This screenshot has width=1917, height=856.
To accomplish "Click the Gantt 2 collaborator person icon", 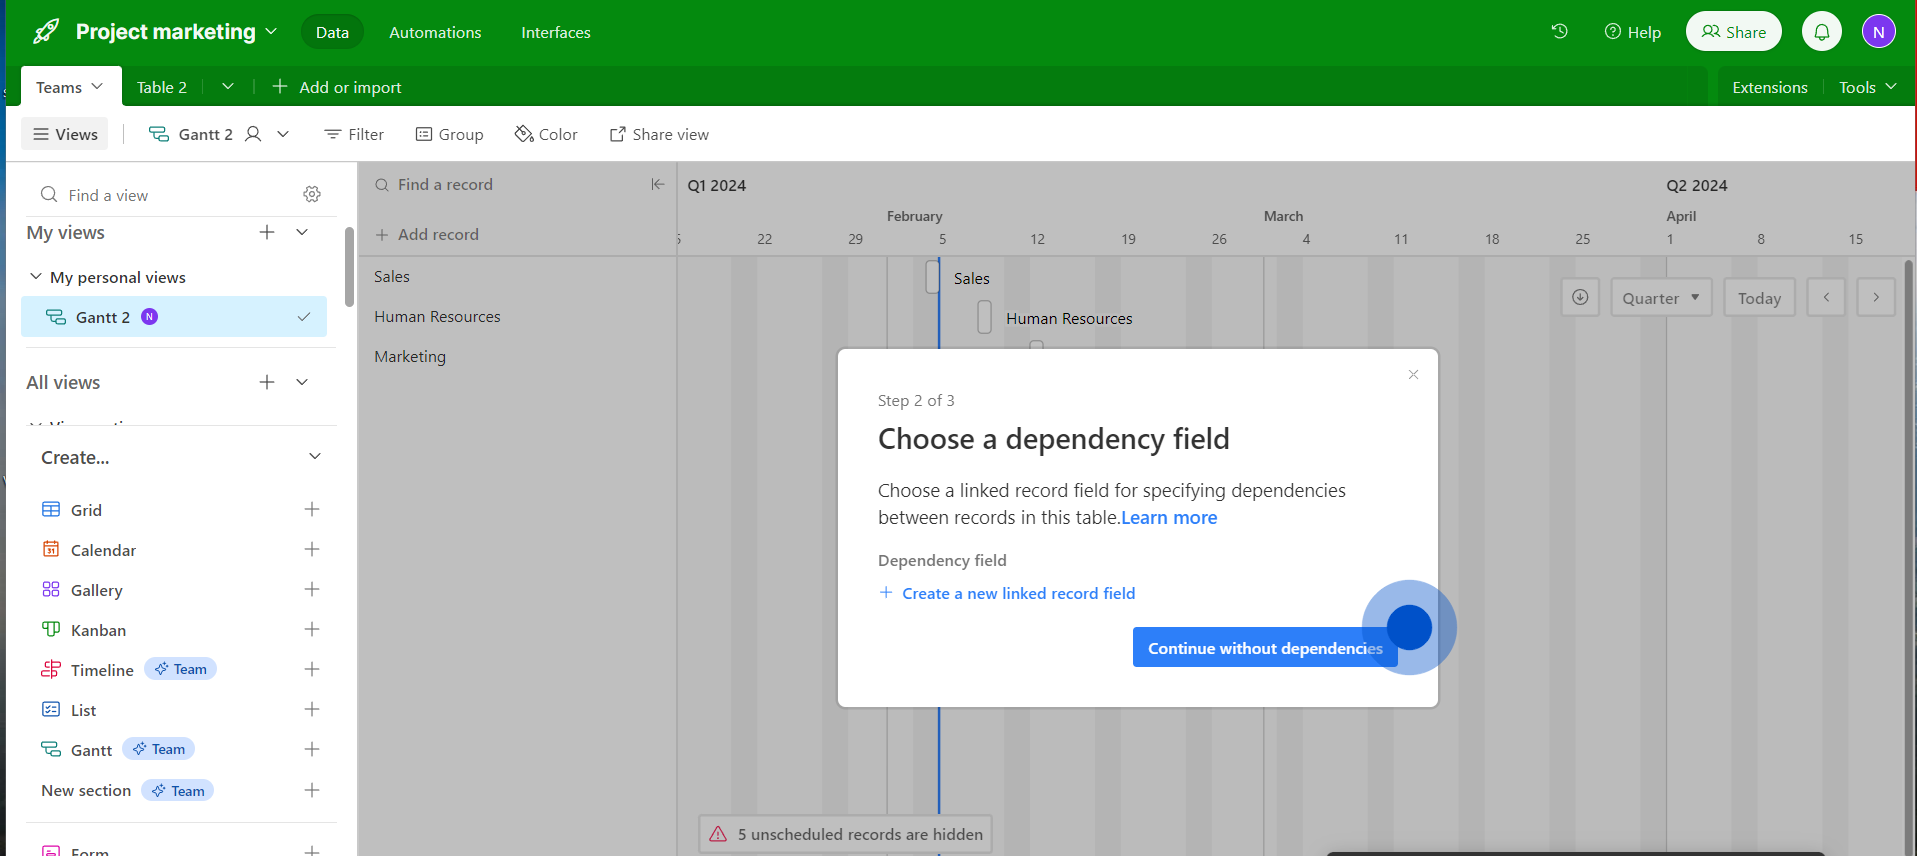I will pos(253,134).
